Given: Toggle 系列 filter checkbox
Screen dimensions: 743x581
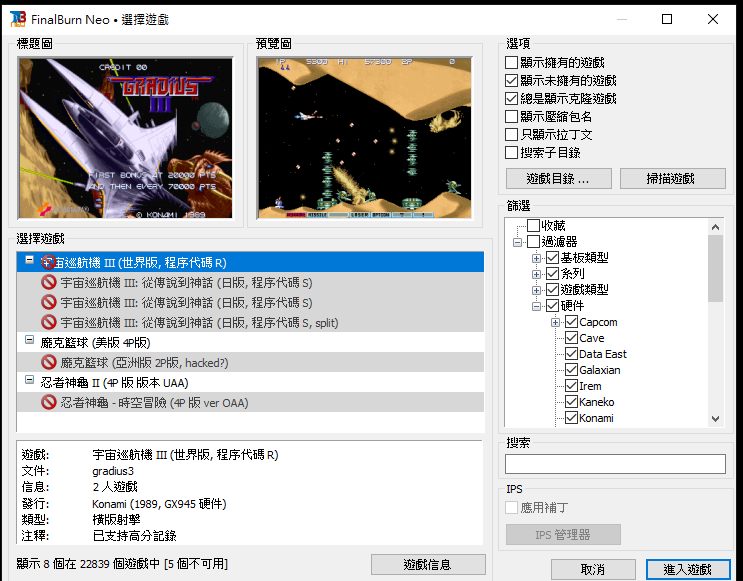Looking at the screenshot, I should coord(553,274).
